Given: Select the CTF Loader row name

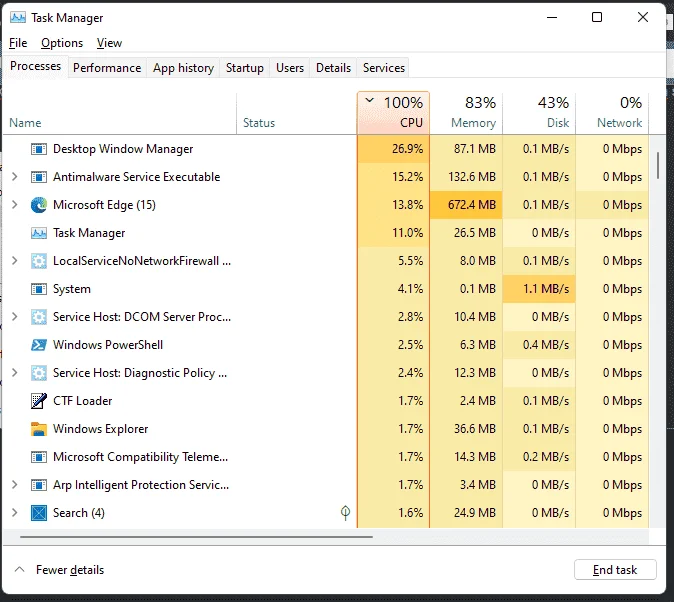Looking at the screenshot, I should pyautogui.click(x=83, y=401).
